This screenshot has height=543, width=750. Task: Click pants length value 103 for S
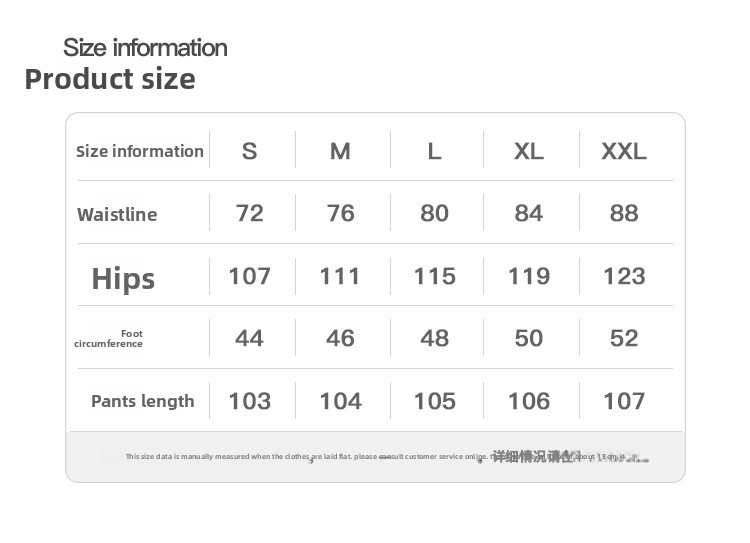click(250, 401)
